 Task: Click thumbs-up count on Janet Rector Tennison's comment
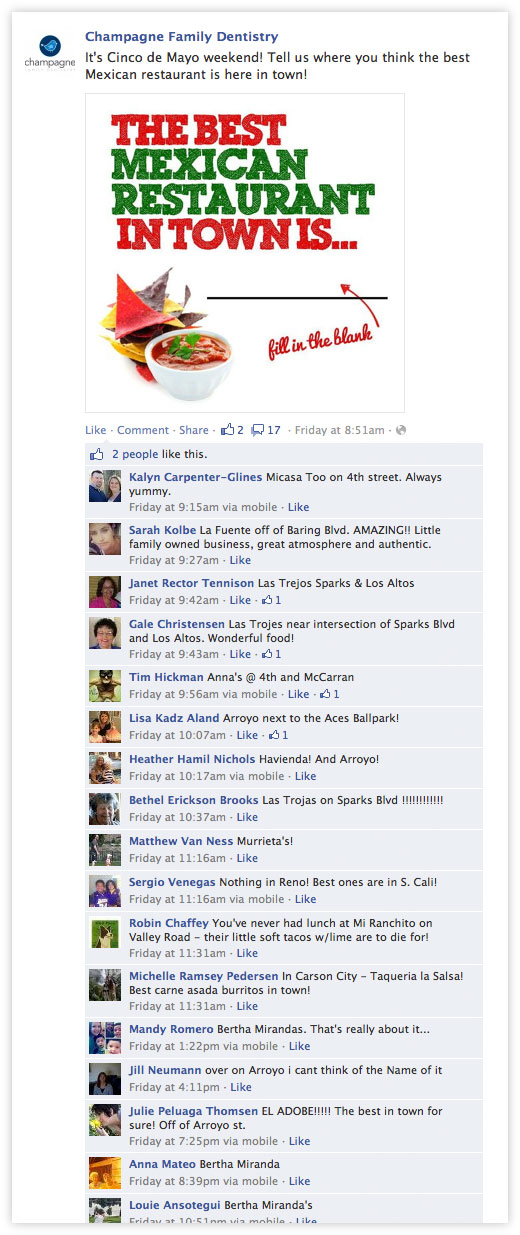[x=271, y=600]
